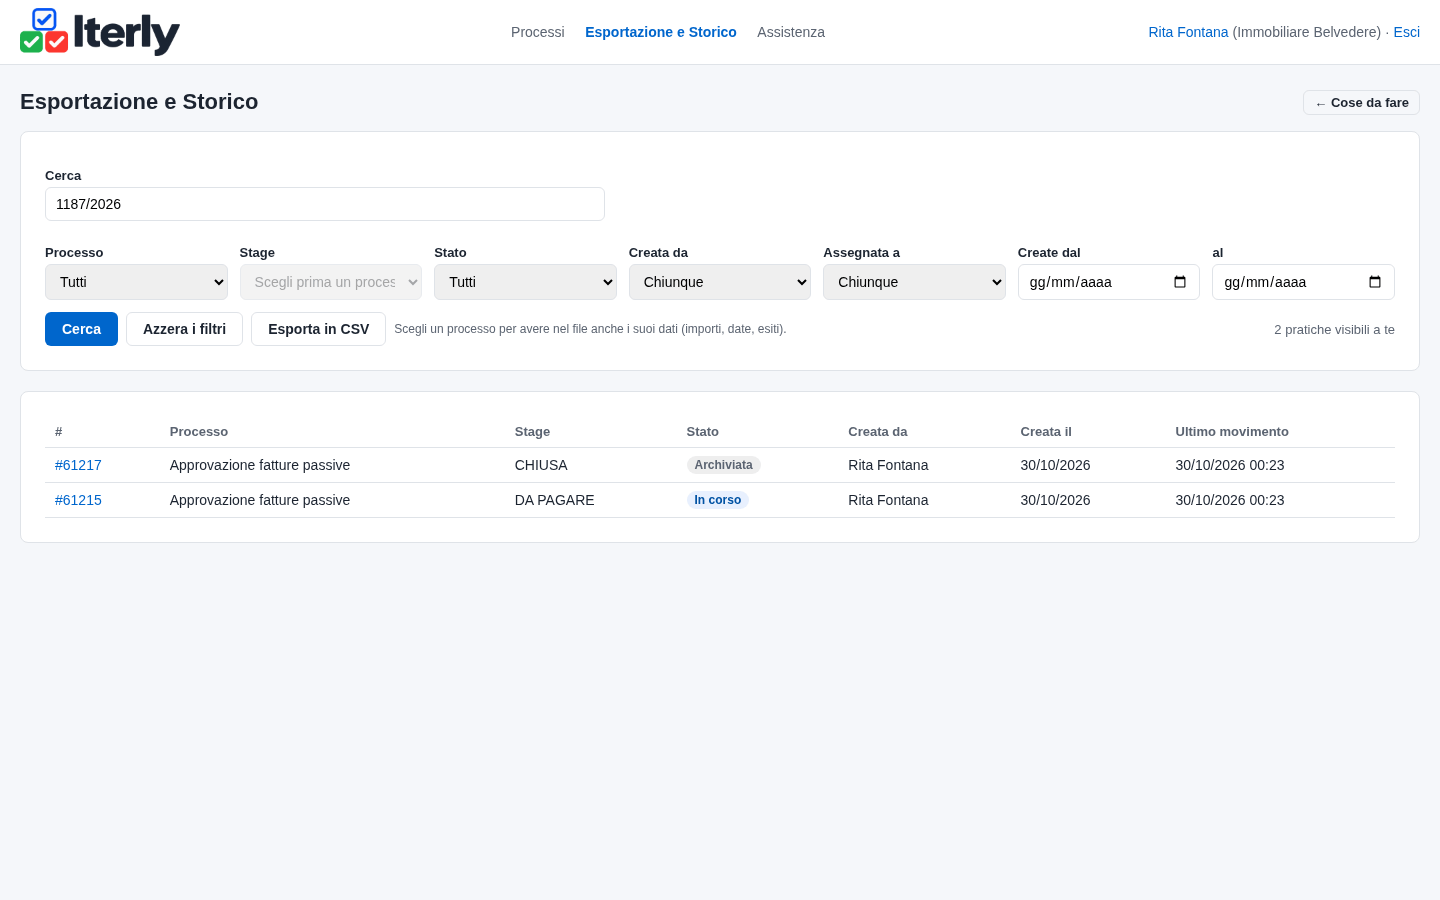Screen dimensions: 1440x900
Task: Open the Assegnata a dropdown
Action: tap(914, 282)
